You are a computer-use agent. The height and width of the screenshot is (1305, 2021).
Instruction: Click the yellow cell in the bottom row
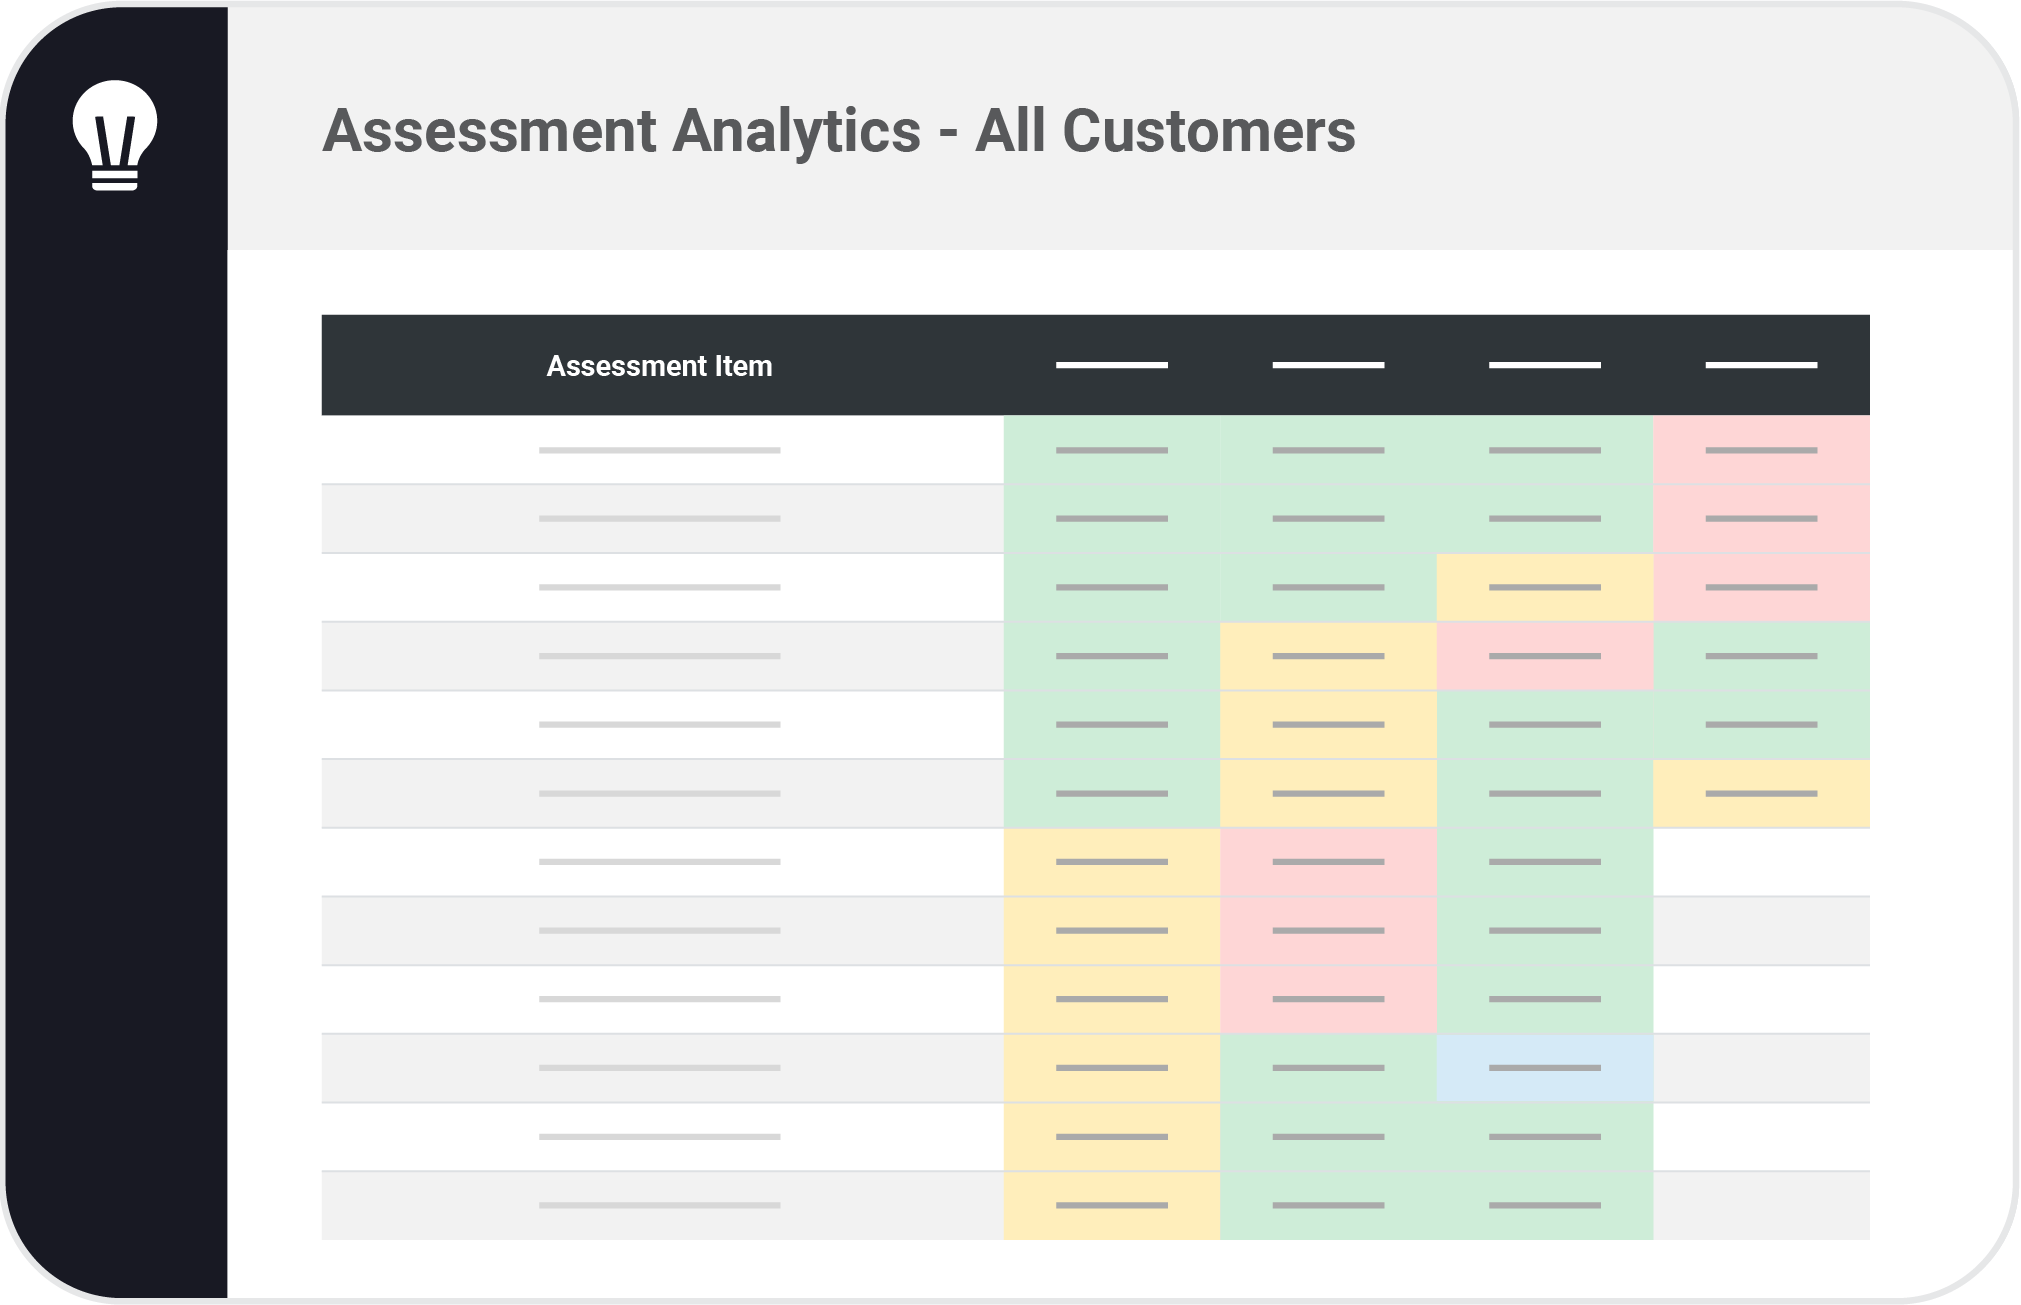(x=1112, y=1205)
